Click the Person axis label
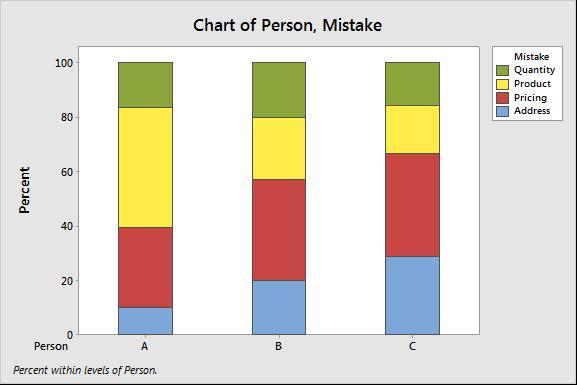This screenshot has width=577, height=385. coord(51,346)
